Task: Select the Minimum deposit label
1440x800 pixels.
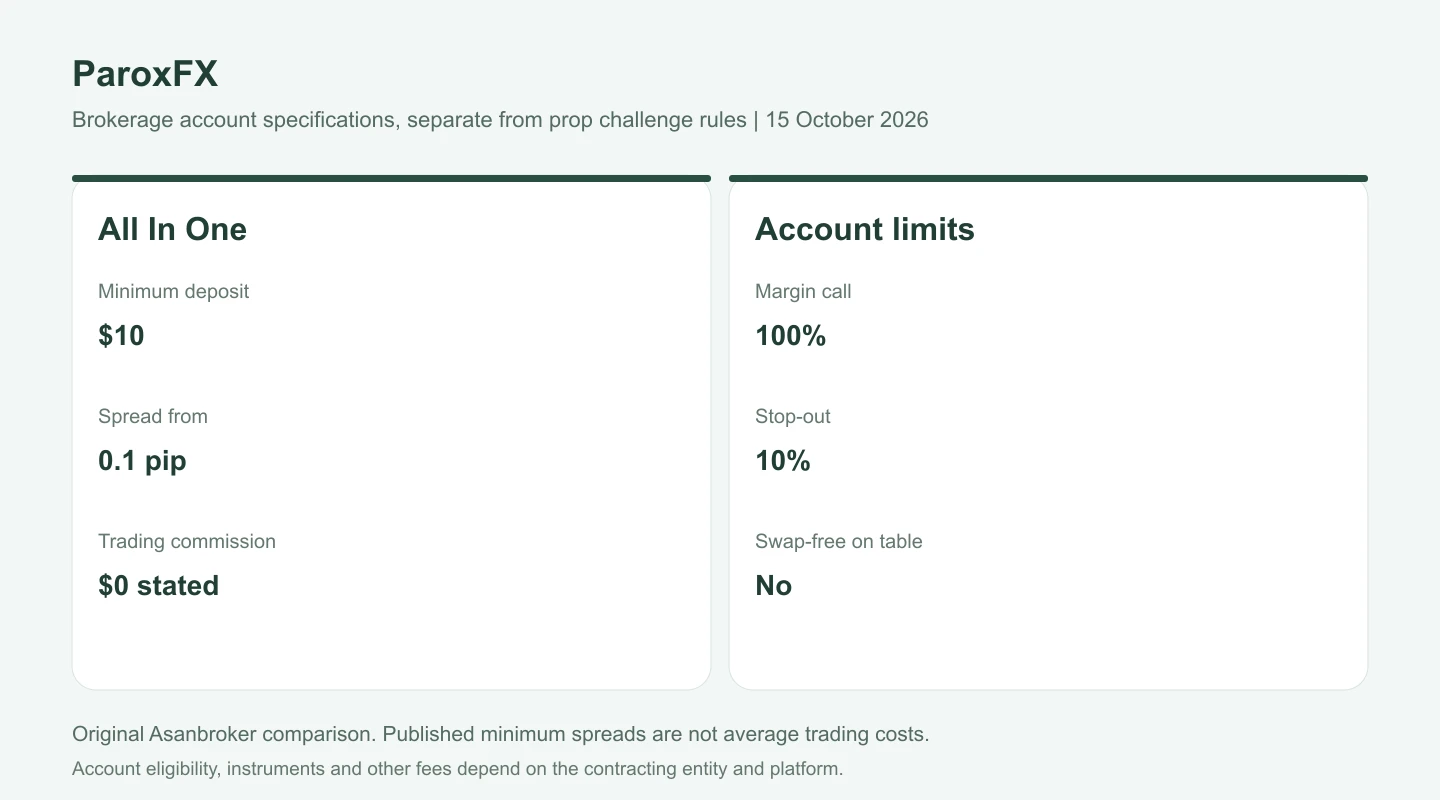Action: (x=173, y=292)
